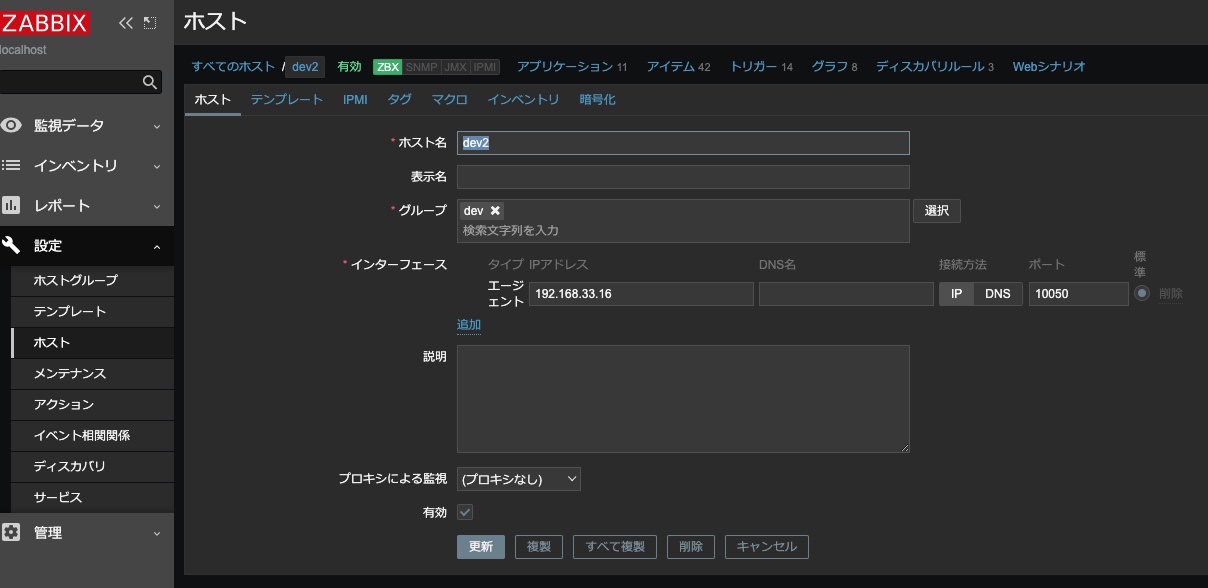The width and height of the screenshot is (1208, 588).
Task: Toggle the 有効 checkbox
Action: click(x=465, y=512)
